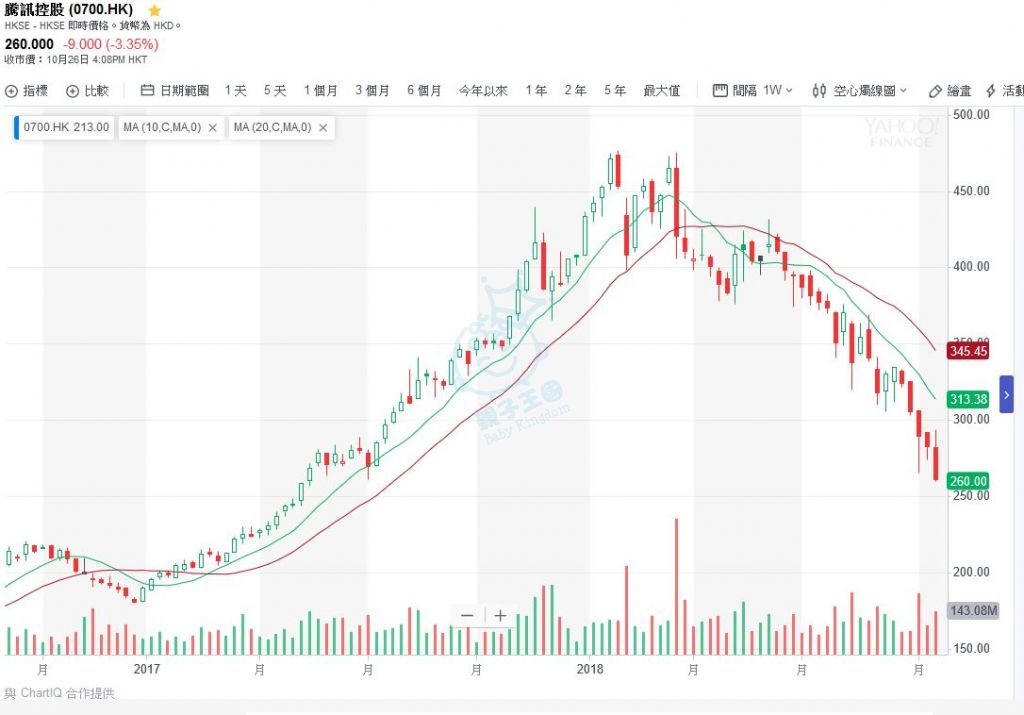The image size is (1024, 715).
Task: Expand the blue side panel arrow
Action: click(x=1006, y=394)
